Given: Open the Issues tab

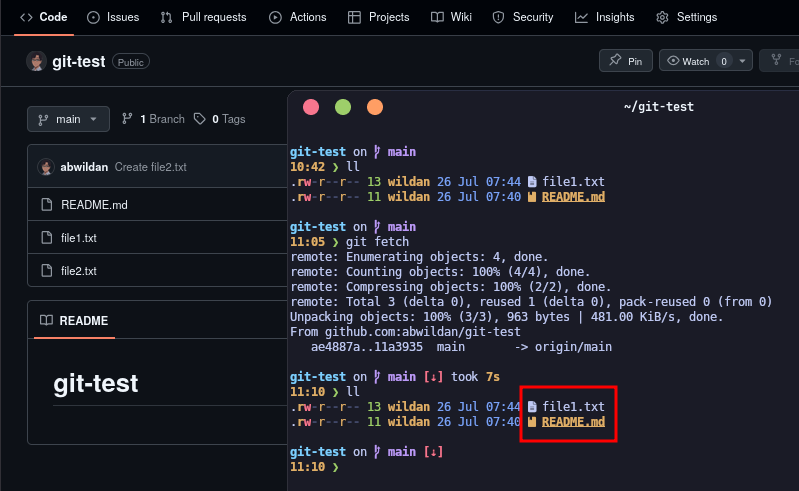Looking at the screenshot, I should 113,17.
